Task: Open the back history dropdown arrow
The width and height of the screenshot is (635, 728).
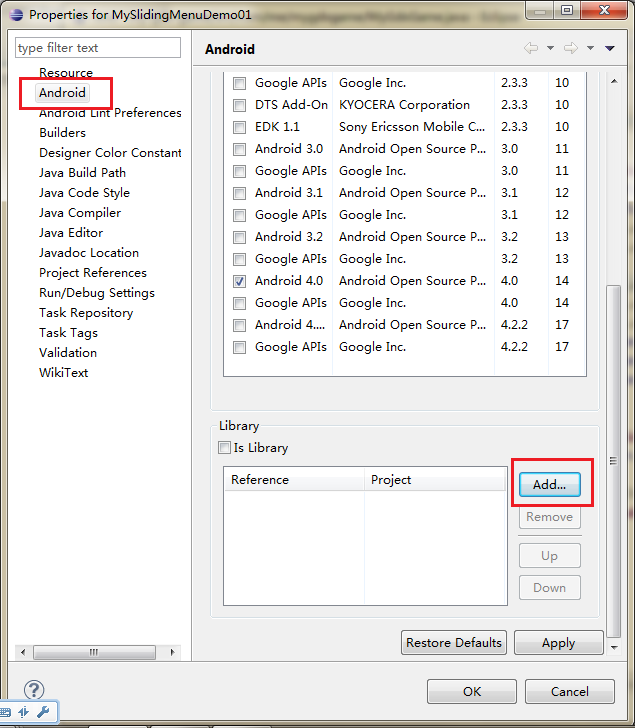Action: [550, 48]
